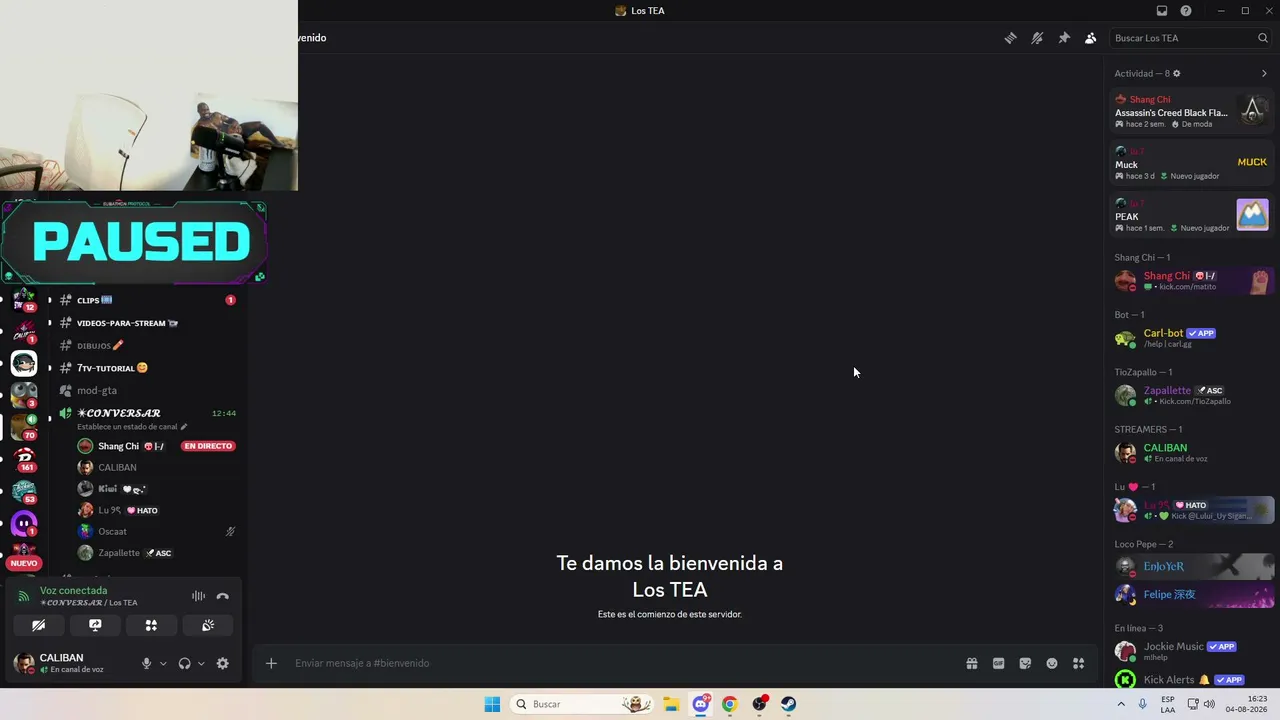Image resolution: width=1280 pixels, height=720 pixels.
Task: Focus the Enviar mensaje a #bienvenido field
Action: (x=620, y=663)
